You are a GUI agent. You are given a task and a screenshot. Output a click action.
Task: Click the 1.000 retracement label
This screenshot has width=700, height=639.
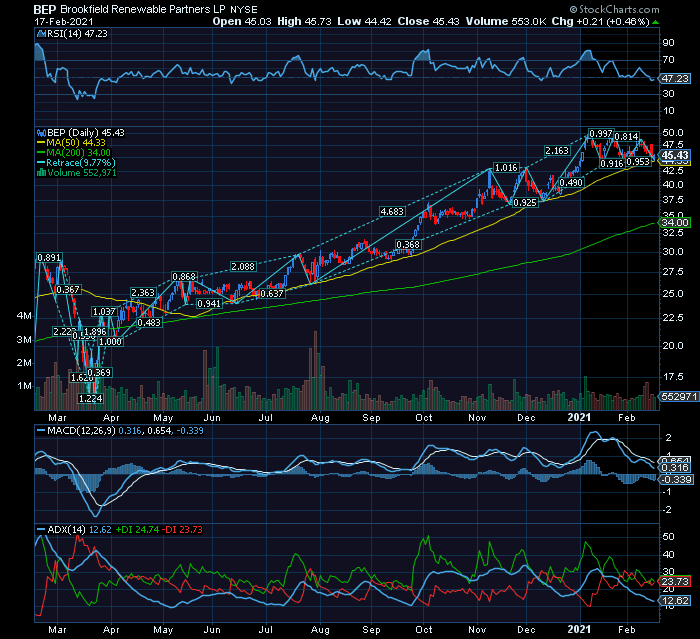click(110, 342)
